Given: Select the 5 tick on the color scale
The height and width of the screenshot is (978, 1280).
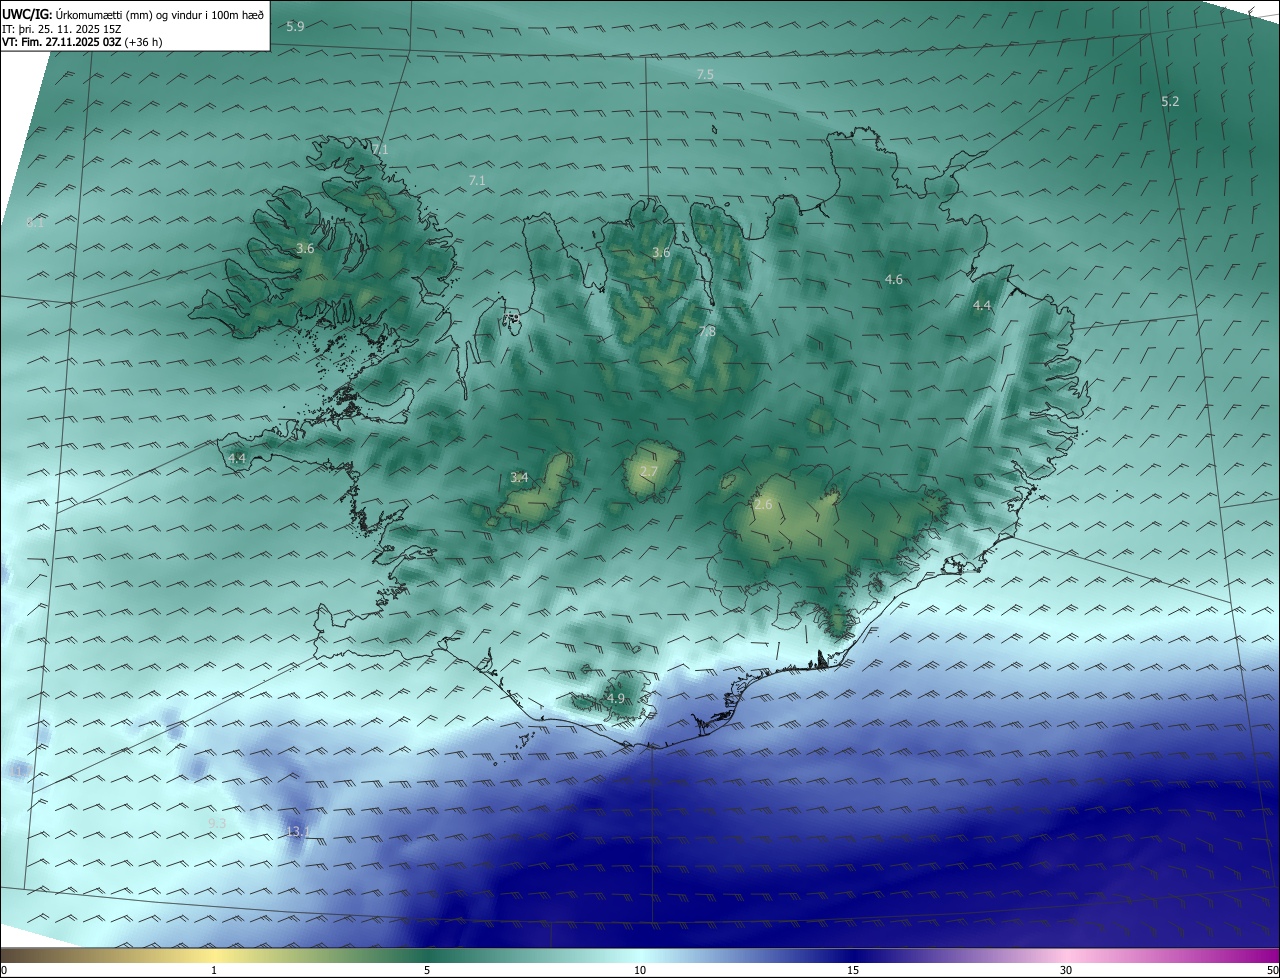Looking at the screenshot, I should [427, 970].
